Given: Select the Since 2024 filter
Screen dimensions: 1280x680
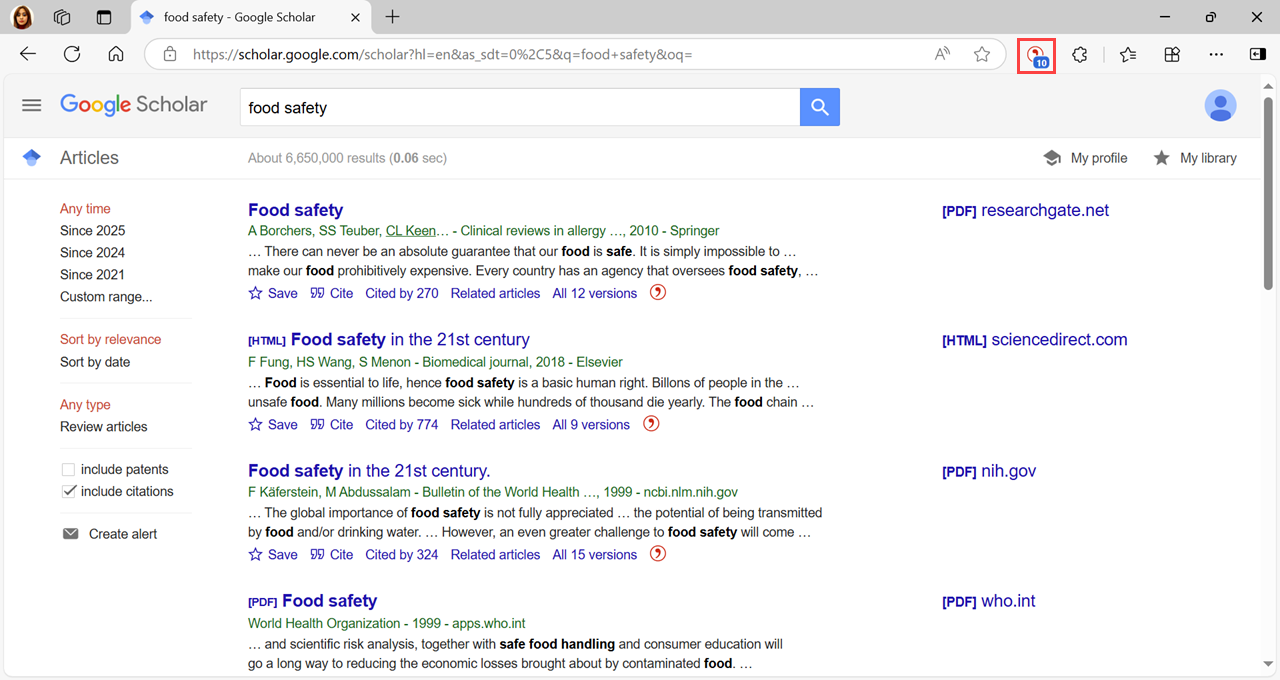Looking at the screenshot, I should (x=92, y=253).
